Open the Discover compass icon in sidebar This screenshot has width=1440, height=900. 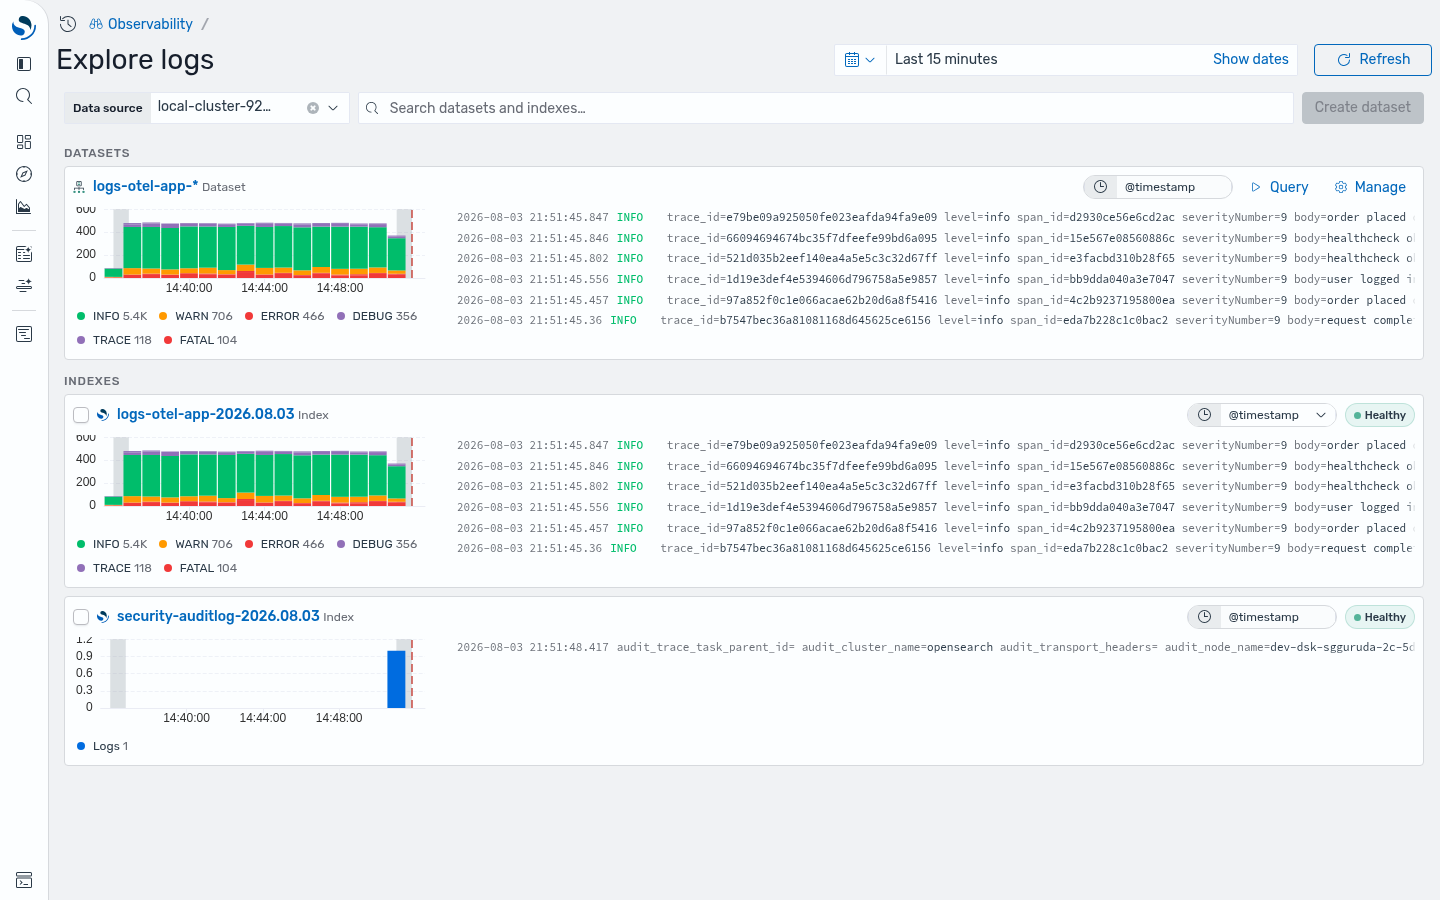24,174
